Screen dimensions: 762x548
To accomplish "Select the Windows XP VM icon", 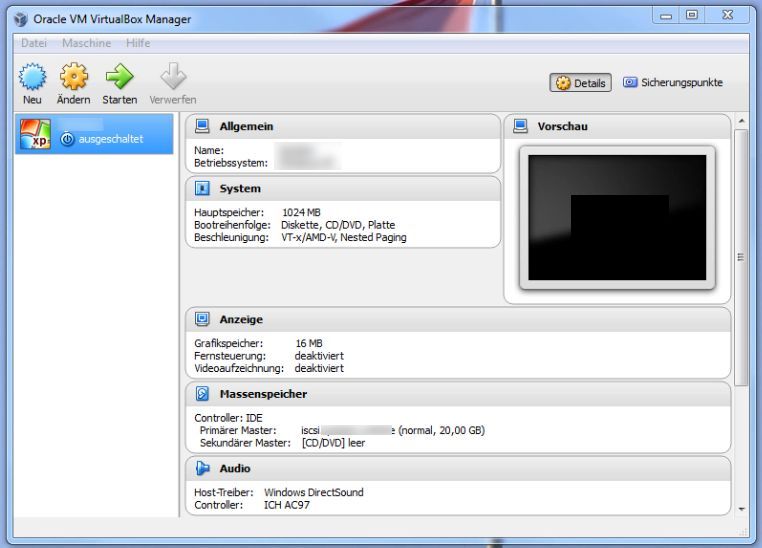I will (35, 134).
